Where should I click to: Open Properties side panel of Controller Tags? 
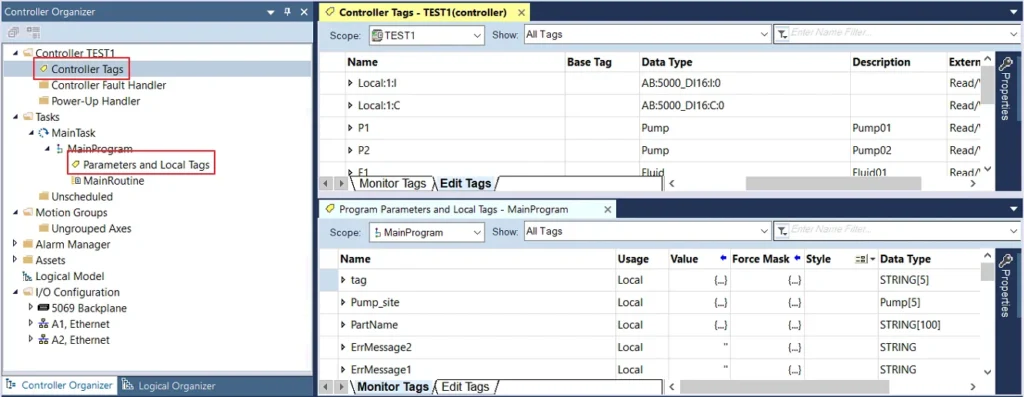tap(1005, 88)
